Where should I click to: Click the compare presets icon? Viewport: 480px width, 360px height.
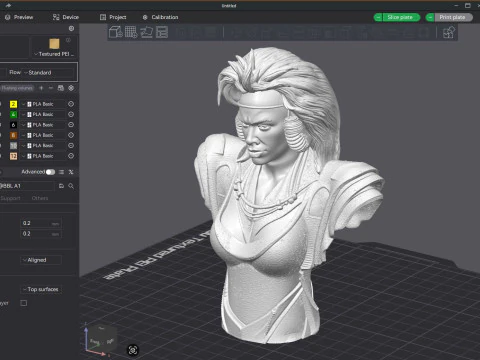(x=71, y=172)
